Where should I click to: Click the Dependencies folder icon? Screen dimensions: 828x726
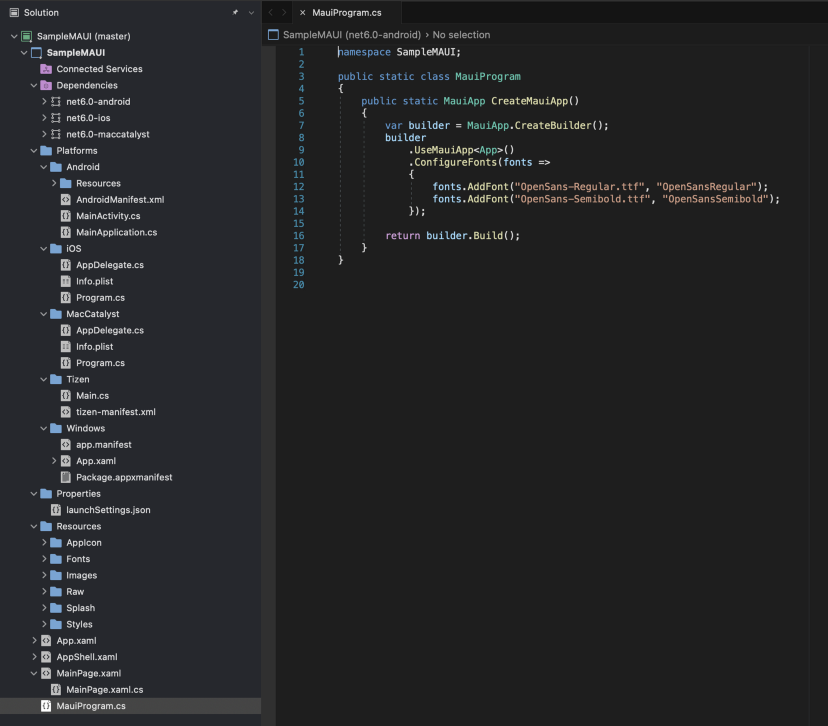pos(46,86)
